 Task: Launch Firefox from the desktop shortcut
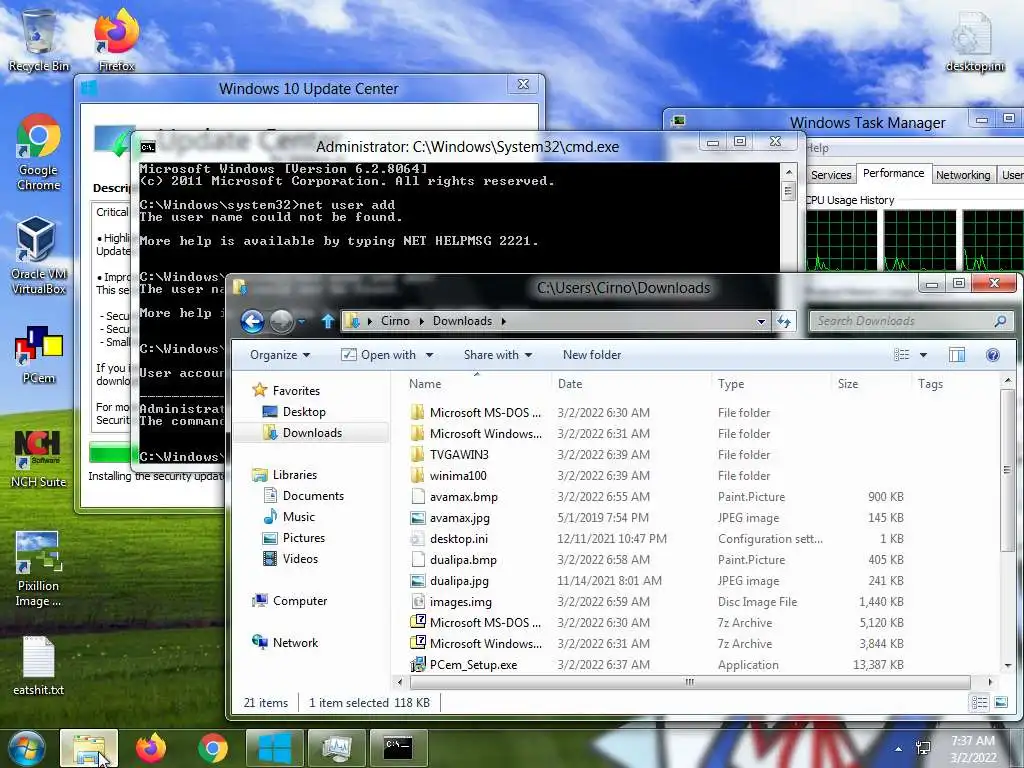coord(116,41)
